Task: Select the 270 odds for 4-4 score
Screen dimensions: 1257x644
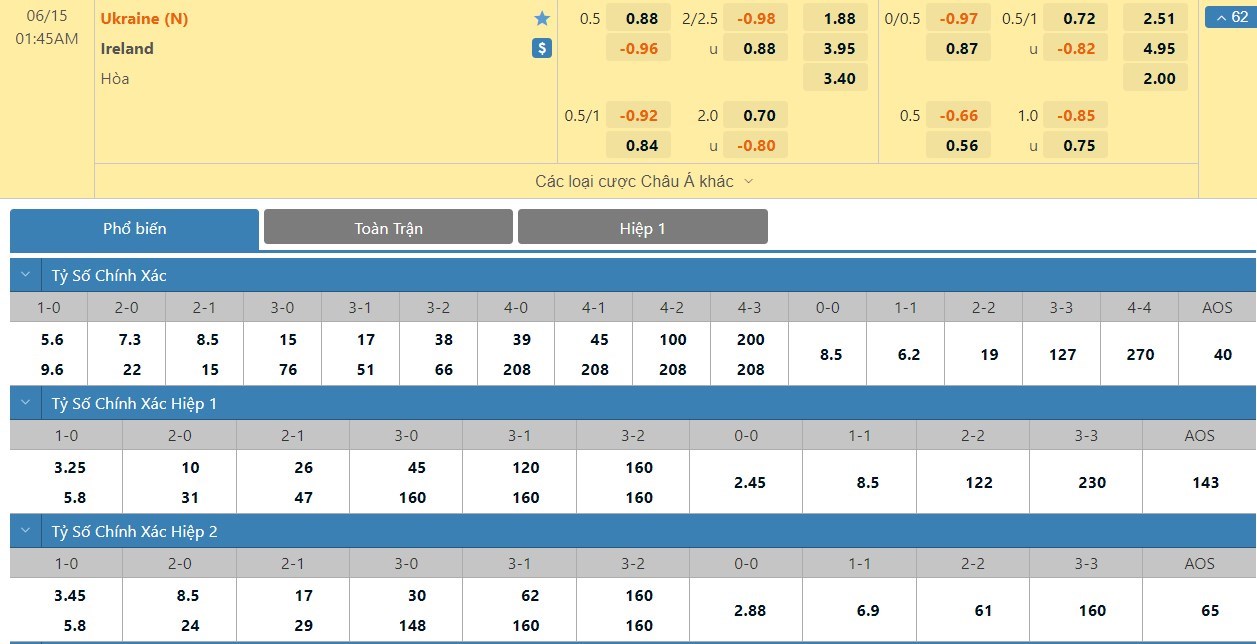Action: click(1139, 354)
